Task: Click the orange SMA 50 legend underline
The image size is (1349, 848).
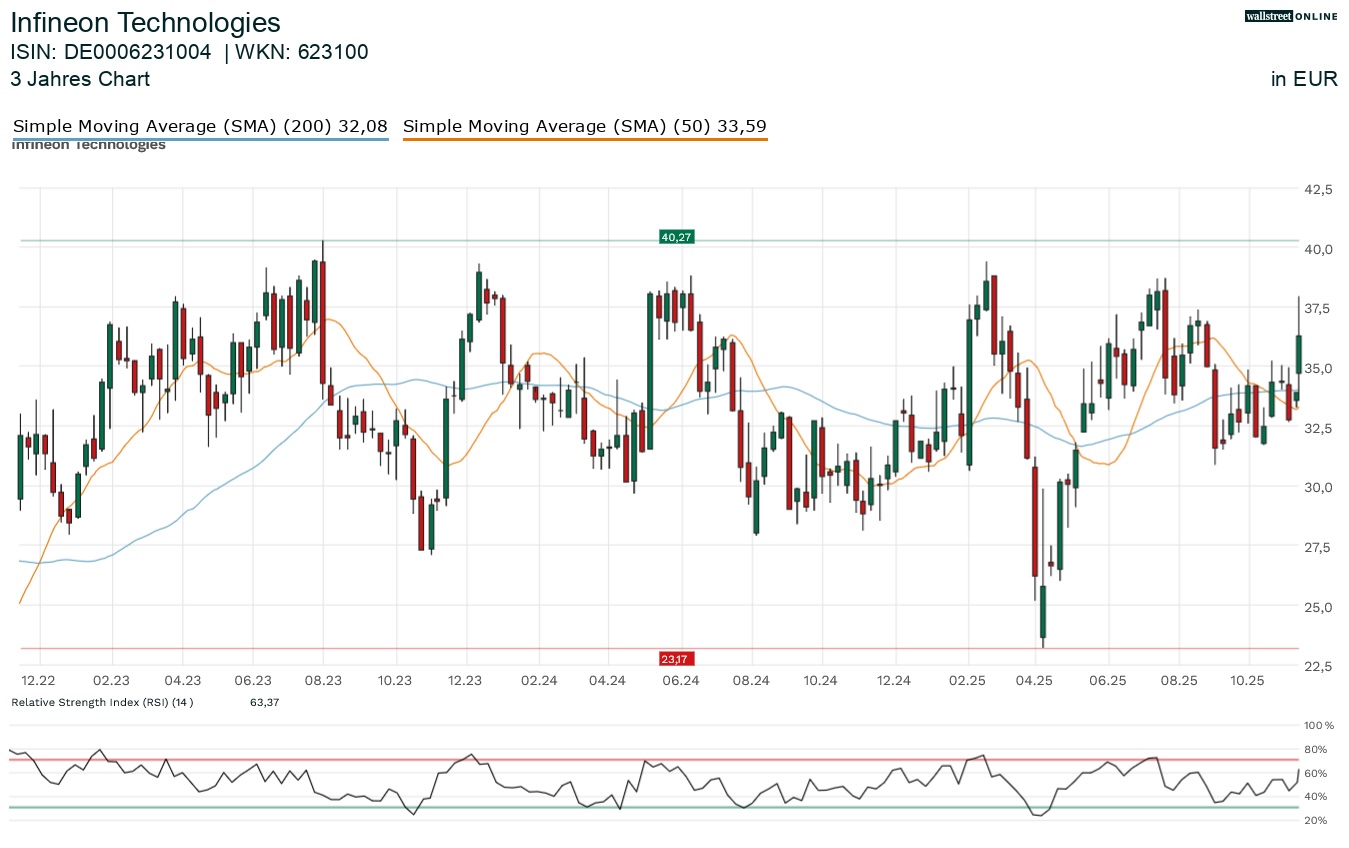Action: [584, 140]
